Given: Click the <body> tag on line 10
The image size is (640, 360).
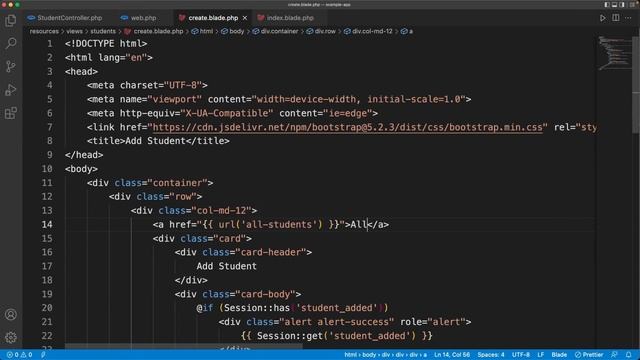Looking at the screenshot, I should click(x=81, y=169).
